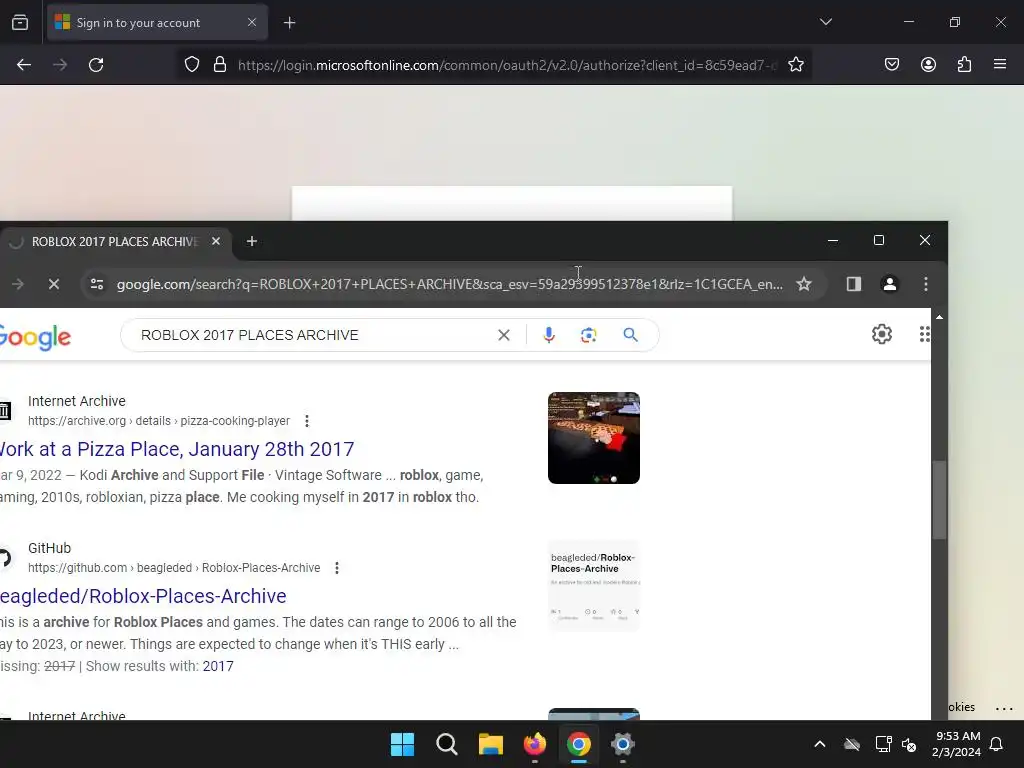1024x768 pixels.
Task: Select the ROBLOX 2017 PLACES ARCHIVE Chrome tab
Action: click(x=115, y=242)
